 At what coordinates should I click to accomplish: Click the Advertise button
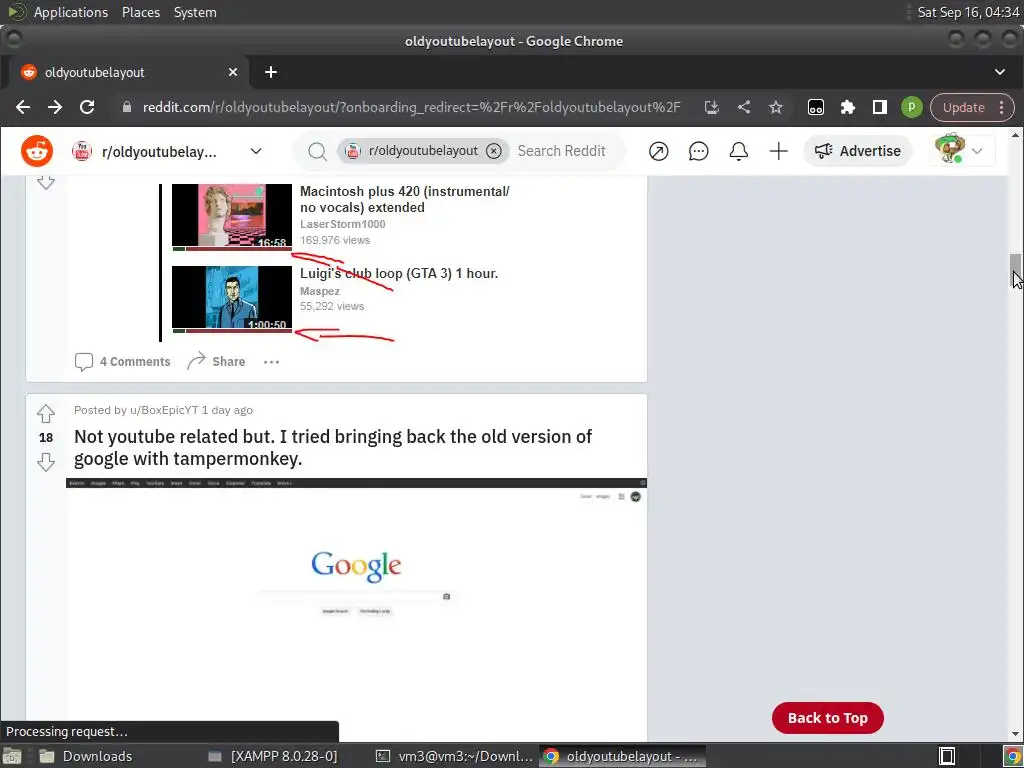click(x=857, y=151)
